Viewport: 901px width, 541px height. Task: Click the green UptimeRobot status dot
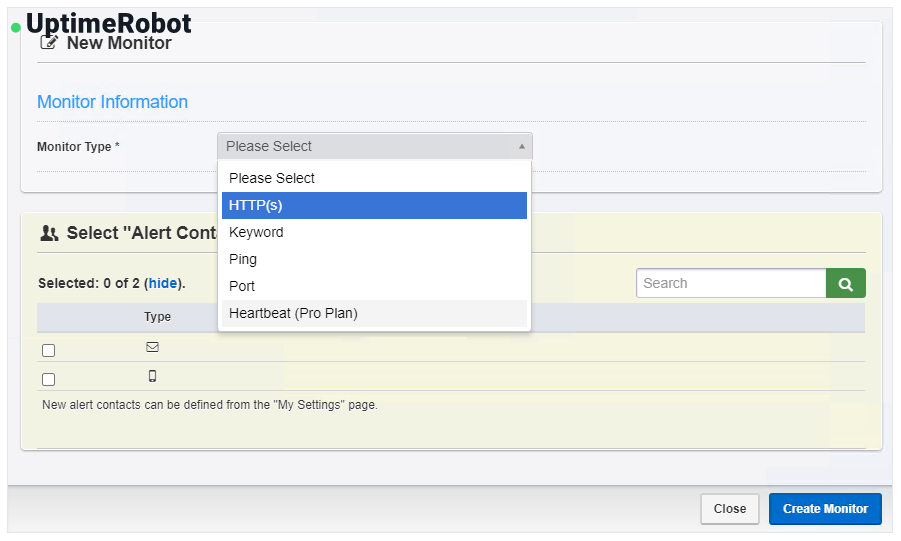tap(15, 28)
